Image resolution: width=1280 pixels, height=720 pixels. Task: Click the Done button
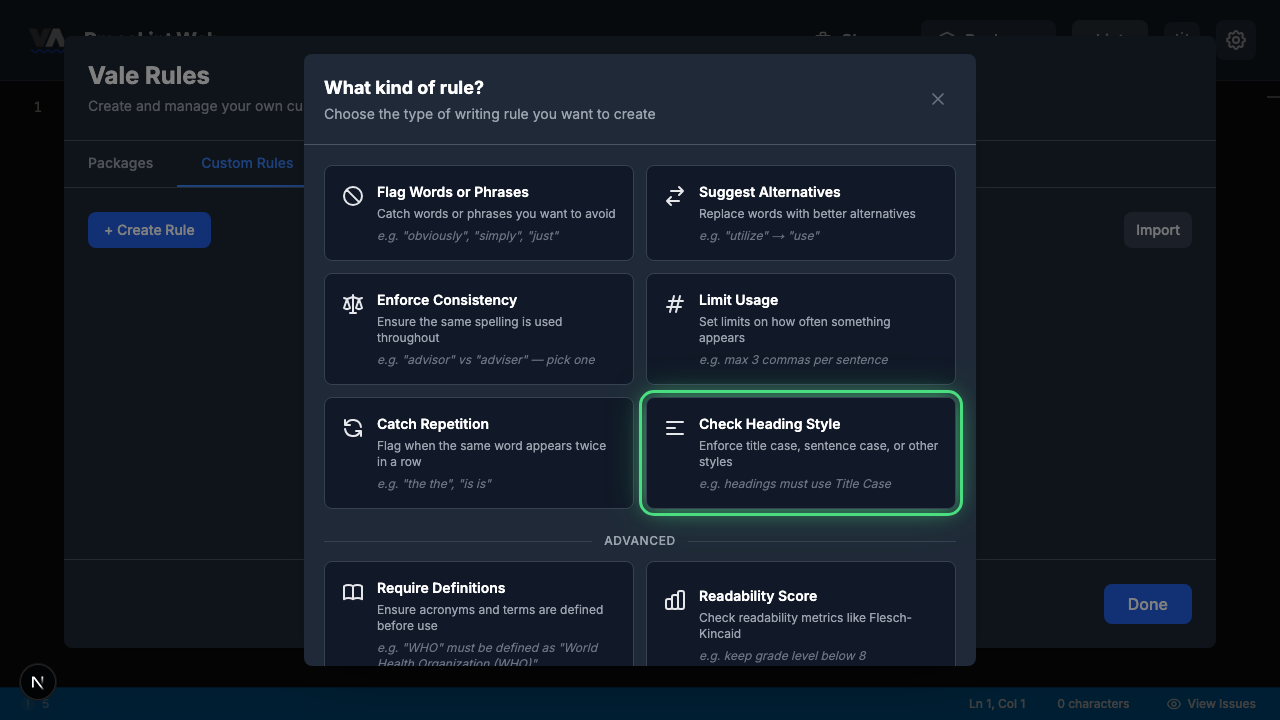1147,604
